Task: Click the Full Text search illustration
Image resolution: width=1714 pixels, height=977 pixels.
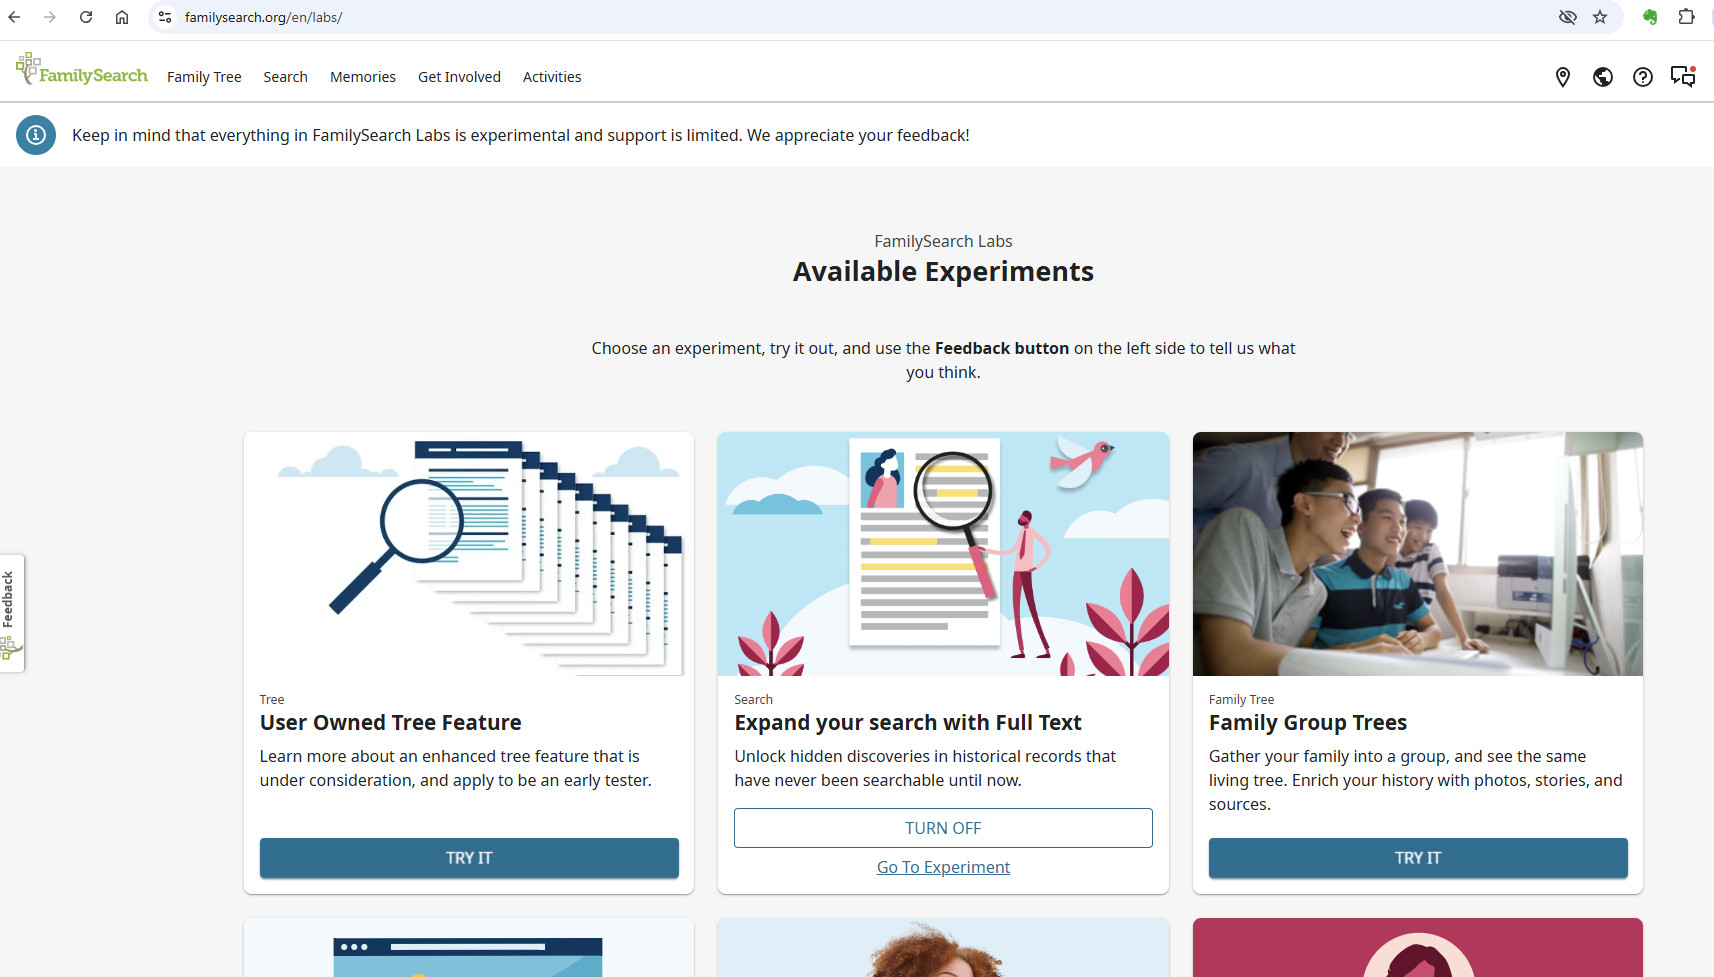Action: coord(943,554)
